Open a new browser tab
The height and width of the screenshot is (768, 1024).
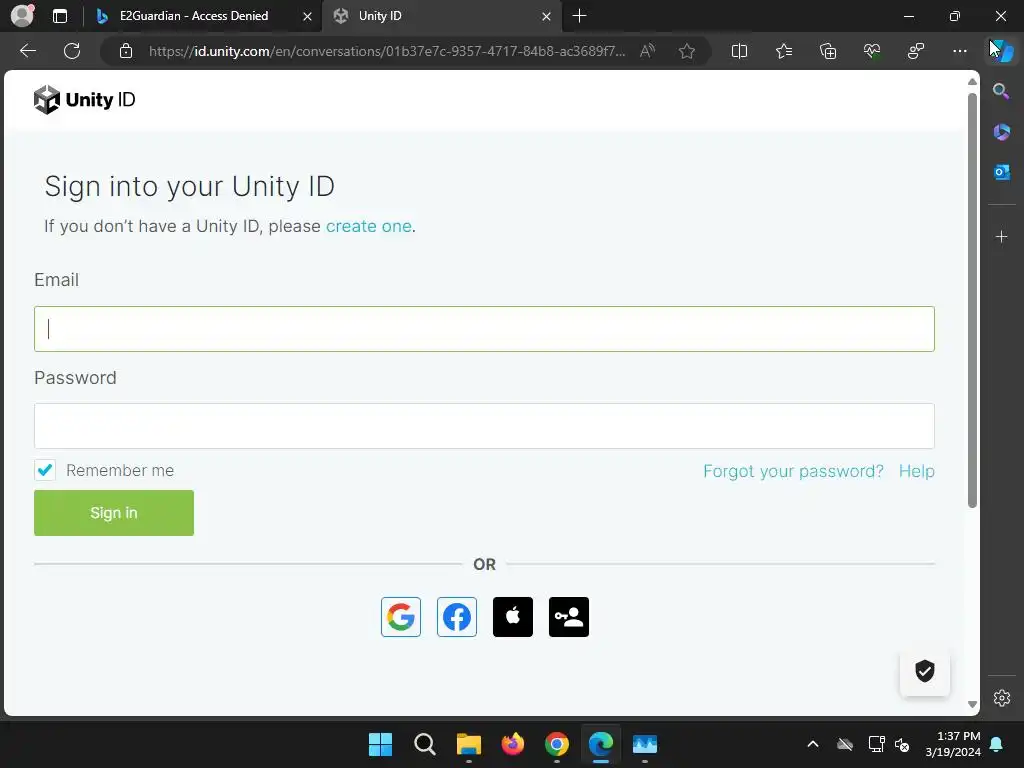tap(579, 16)
